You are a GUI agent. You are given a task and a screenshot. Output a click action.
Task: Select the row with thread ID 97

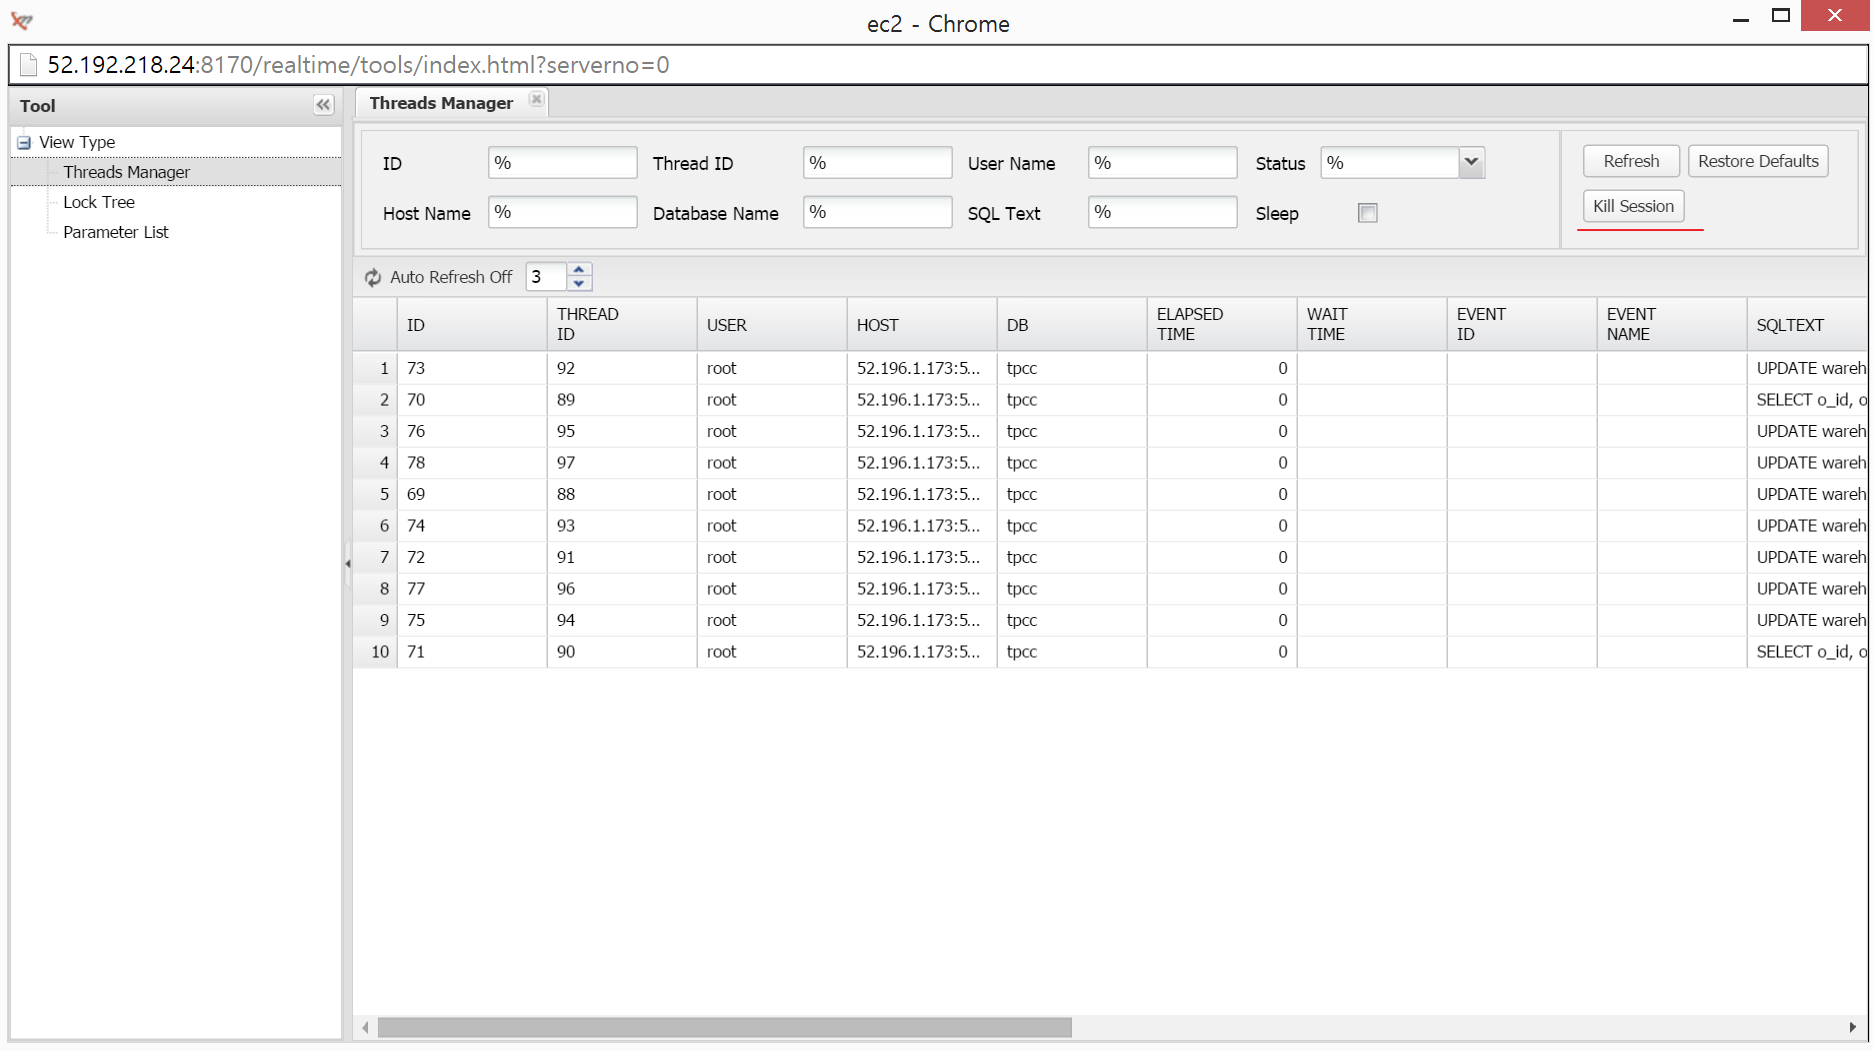[x=1110, y=463]
